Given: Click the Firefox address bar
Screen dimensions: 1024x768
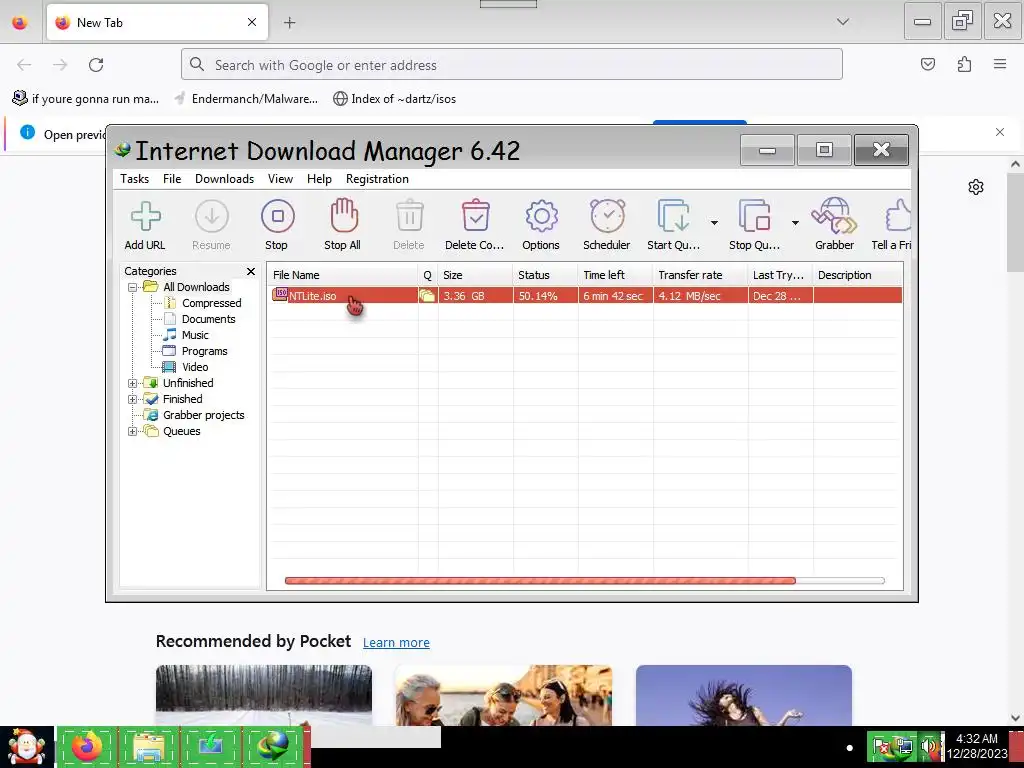Looking at the screenshot, I should pyautogui.click(x=511, y=65).
